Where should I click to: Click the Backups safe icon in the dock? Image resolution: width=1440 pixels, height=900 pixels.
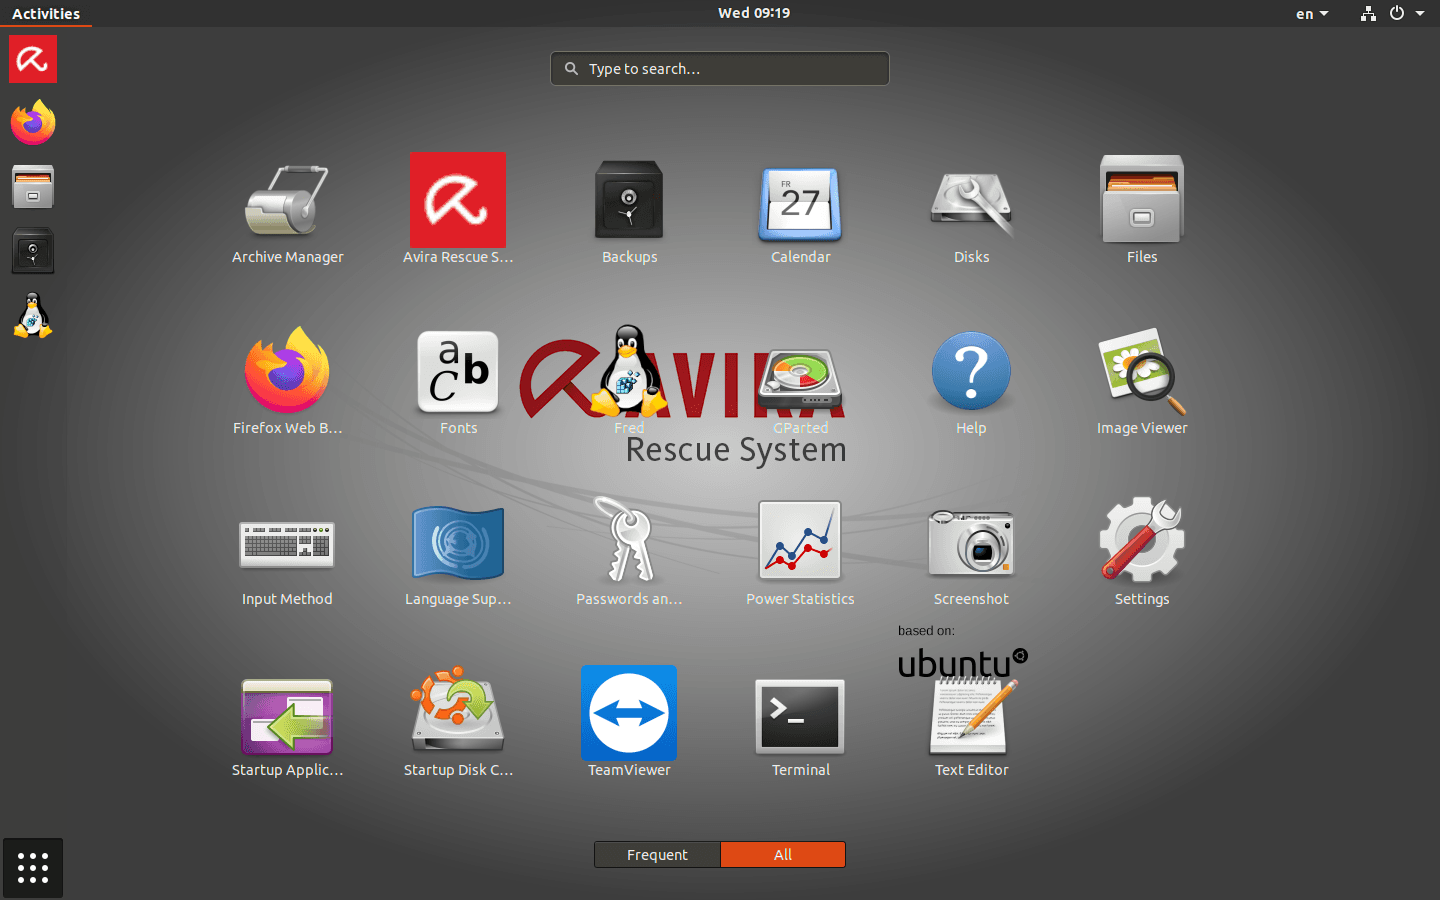[x=33, y=251]
